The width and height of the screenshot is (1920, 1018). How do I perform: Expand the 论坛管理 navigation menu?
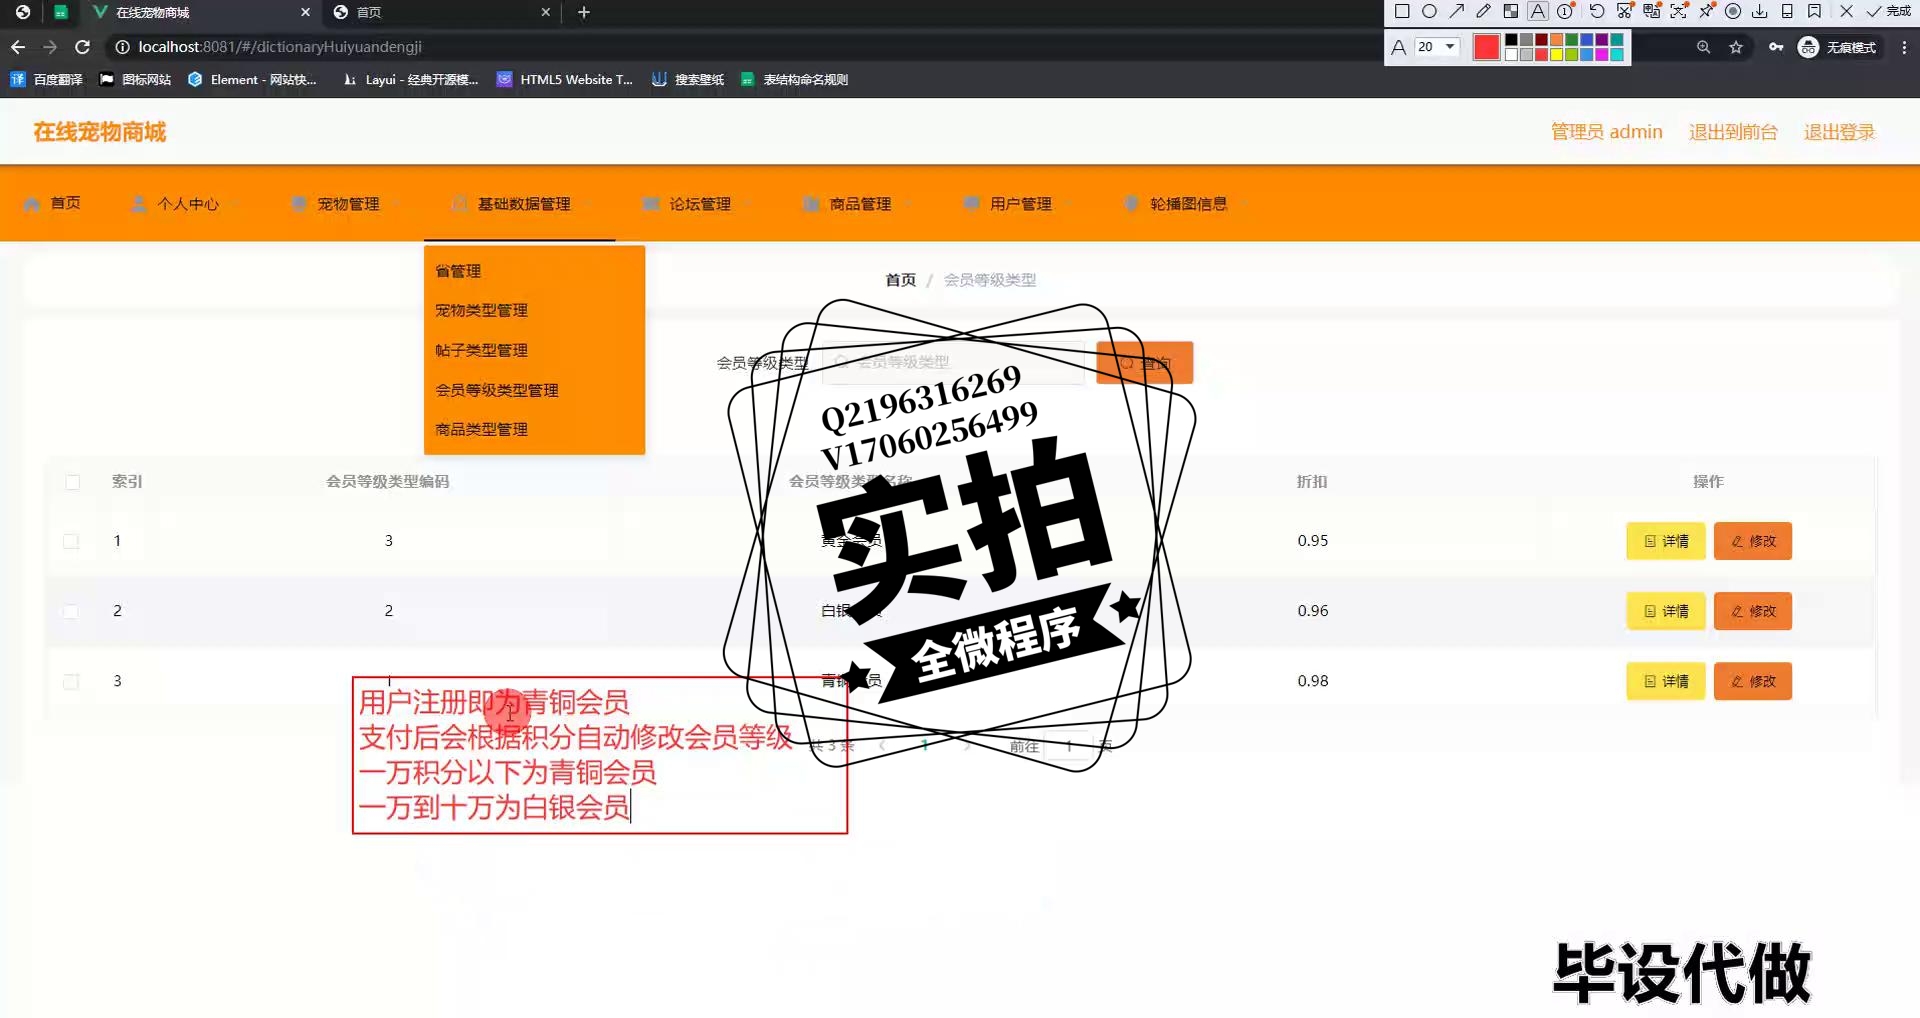tap(698, 204)
